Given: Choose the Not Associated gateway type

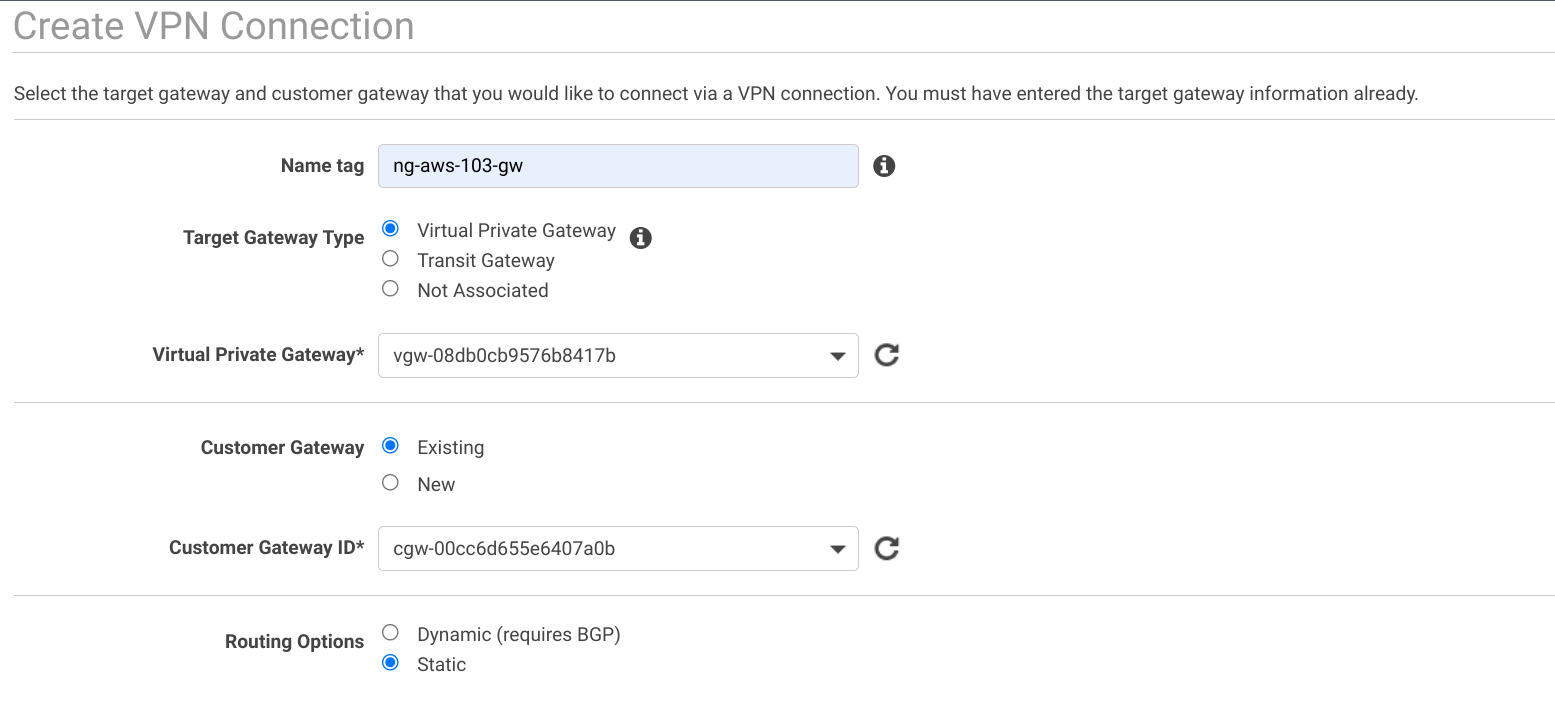Looking at the screenshot, I should [391, 289].
